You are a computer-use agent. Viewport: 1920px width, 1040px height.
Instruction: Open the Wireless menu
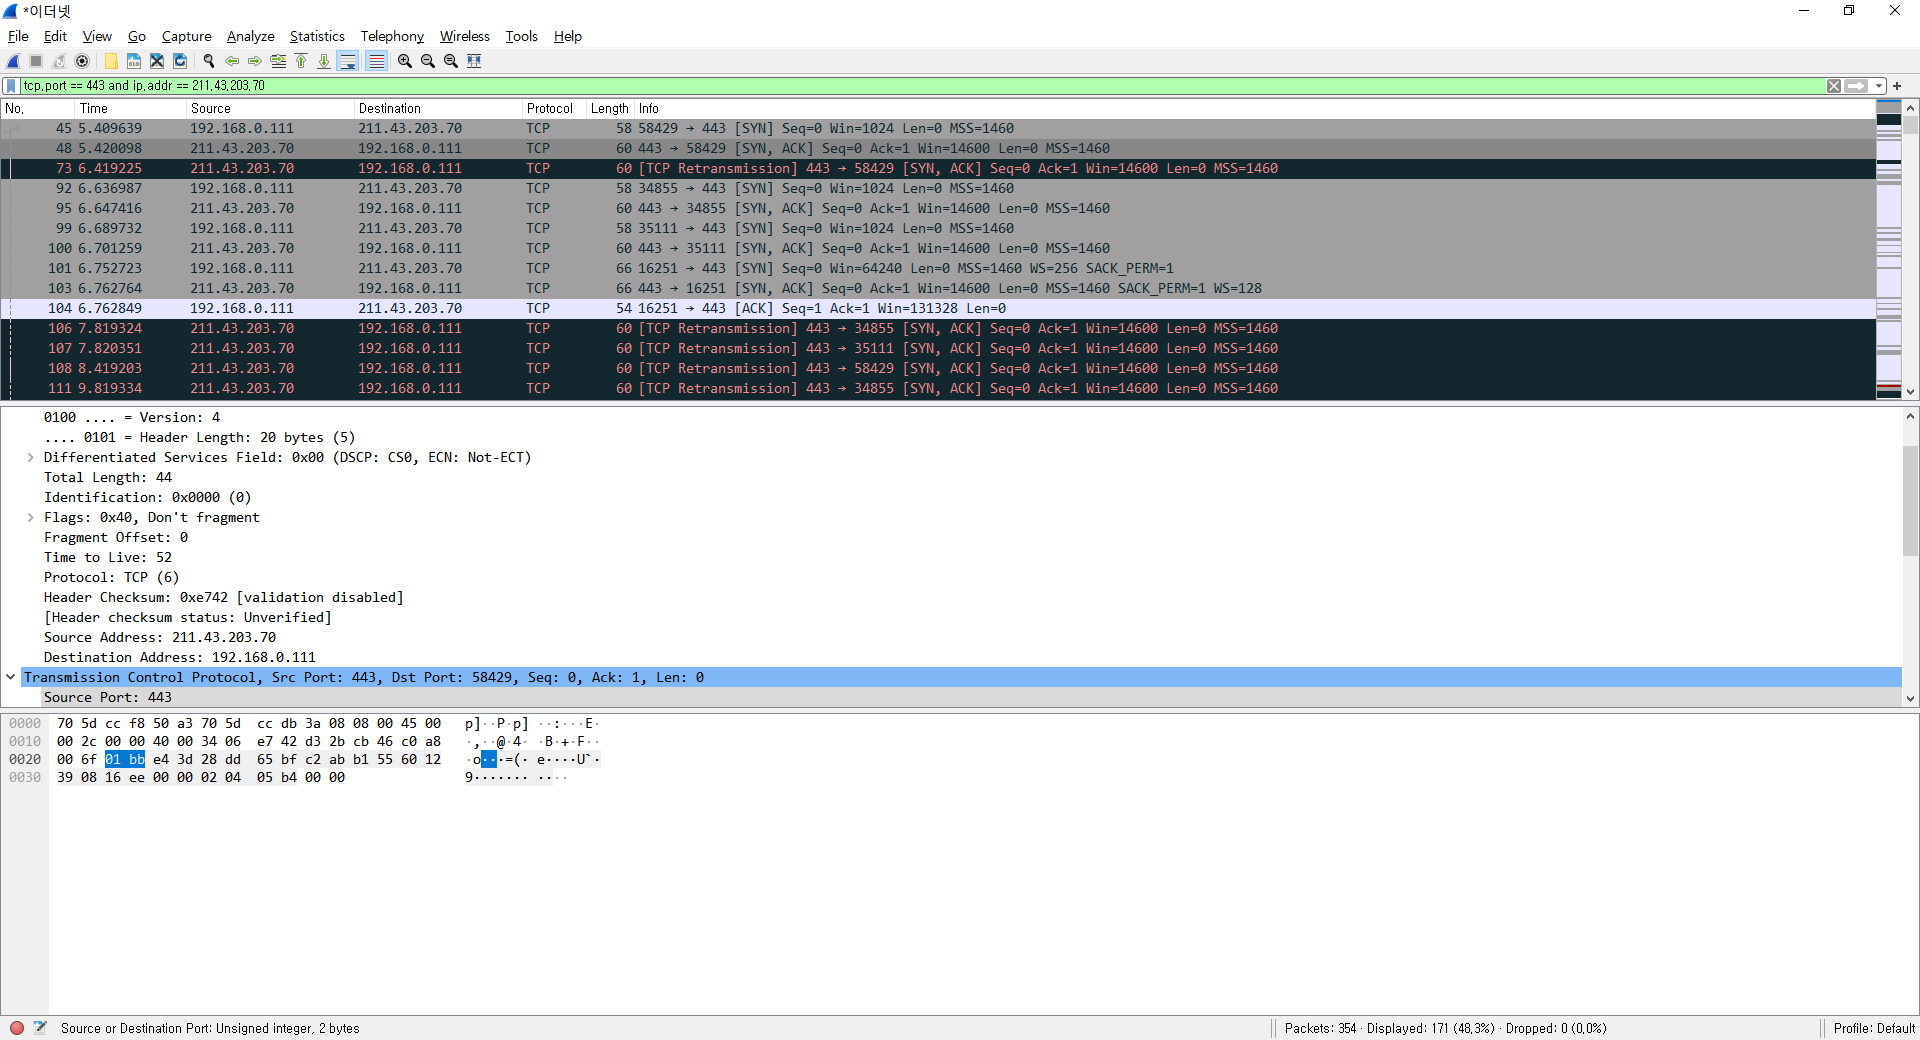[x=465, y=36]
